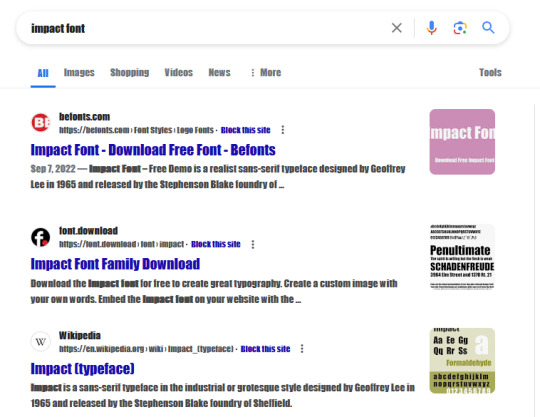Click the snippet starting 'Download the Impact font for free'
The image size is (540, 417).
click(214, 291)
